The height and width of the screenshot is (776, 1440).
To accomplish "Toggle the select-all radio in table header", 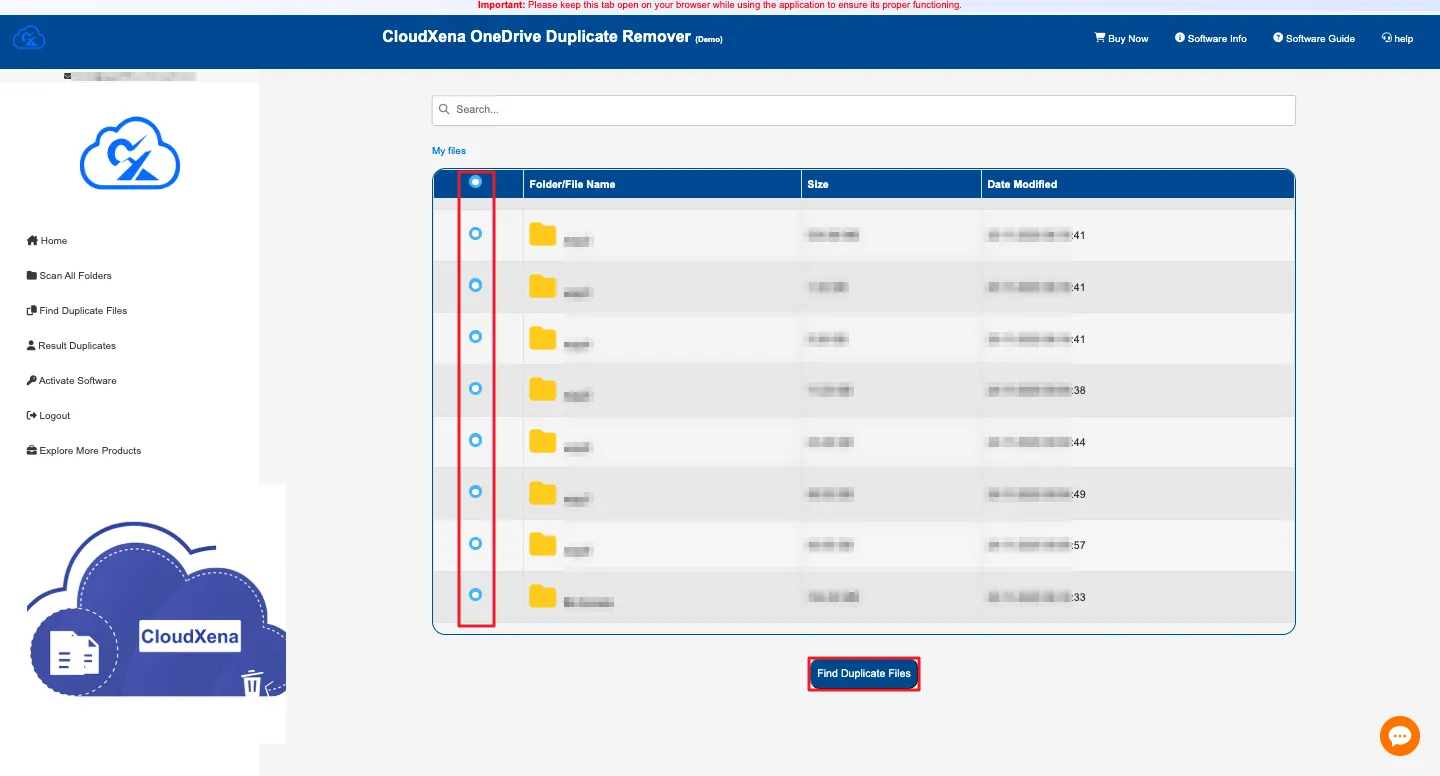I will click(475, 182).
